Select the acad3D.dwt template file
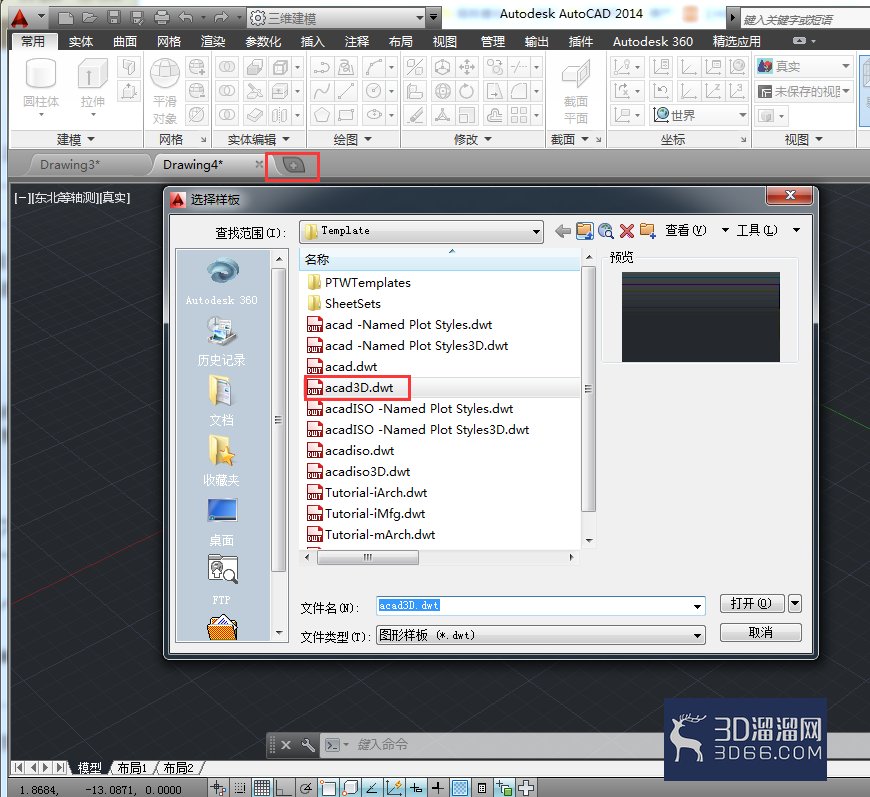 358,387
